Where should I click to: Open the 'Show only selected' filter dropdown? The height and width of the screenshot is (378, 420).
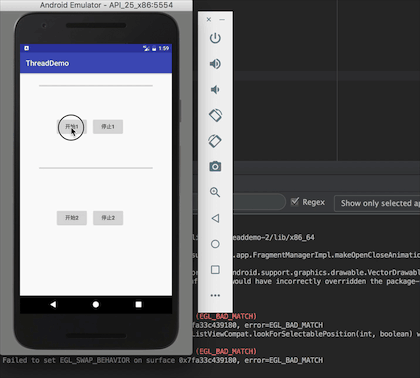(x=377, y=203)
